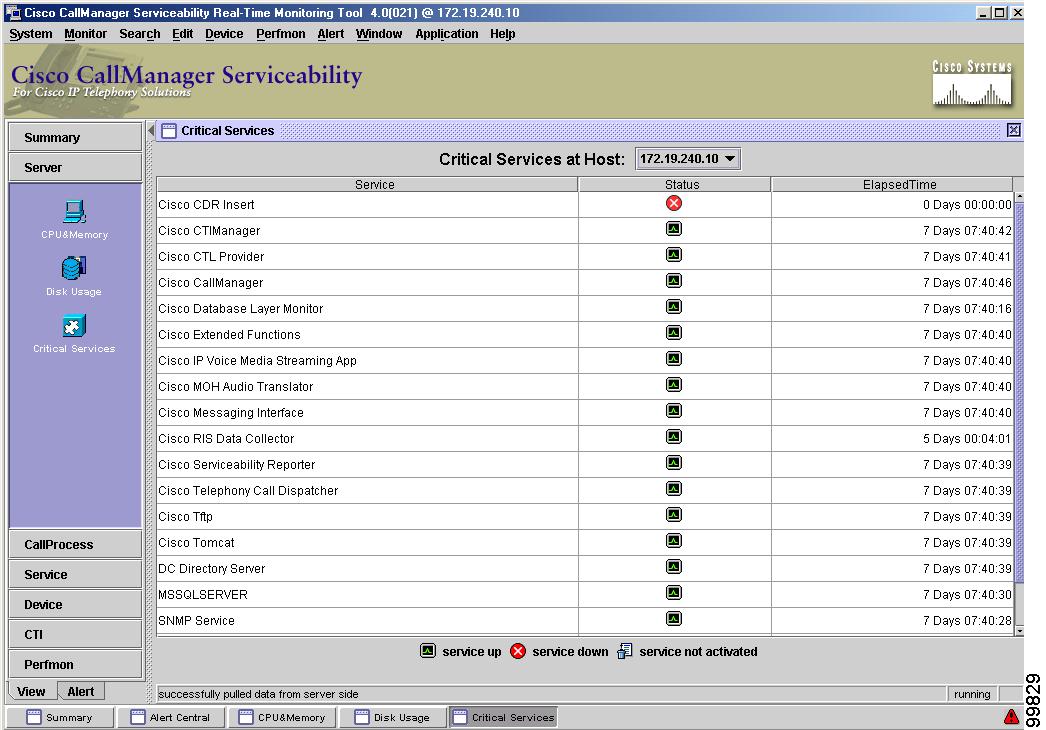Expand the Summary sidebar section

[x=75, y=137]
